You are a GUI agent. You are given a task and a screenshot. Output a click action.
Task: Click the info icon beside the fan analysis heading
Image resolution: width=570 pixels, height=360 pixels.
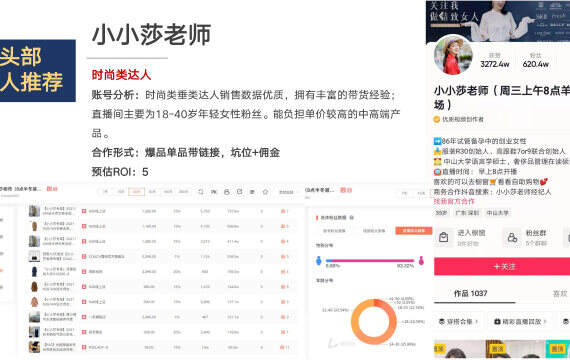[352, 217]
